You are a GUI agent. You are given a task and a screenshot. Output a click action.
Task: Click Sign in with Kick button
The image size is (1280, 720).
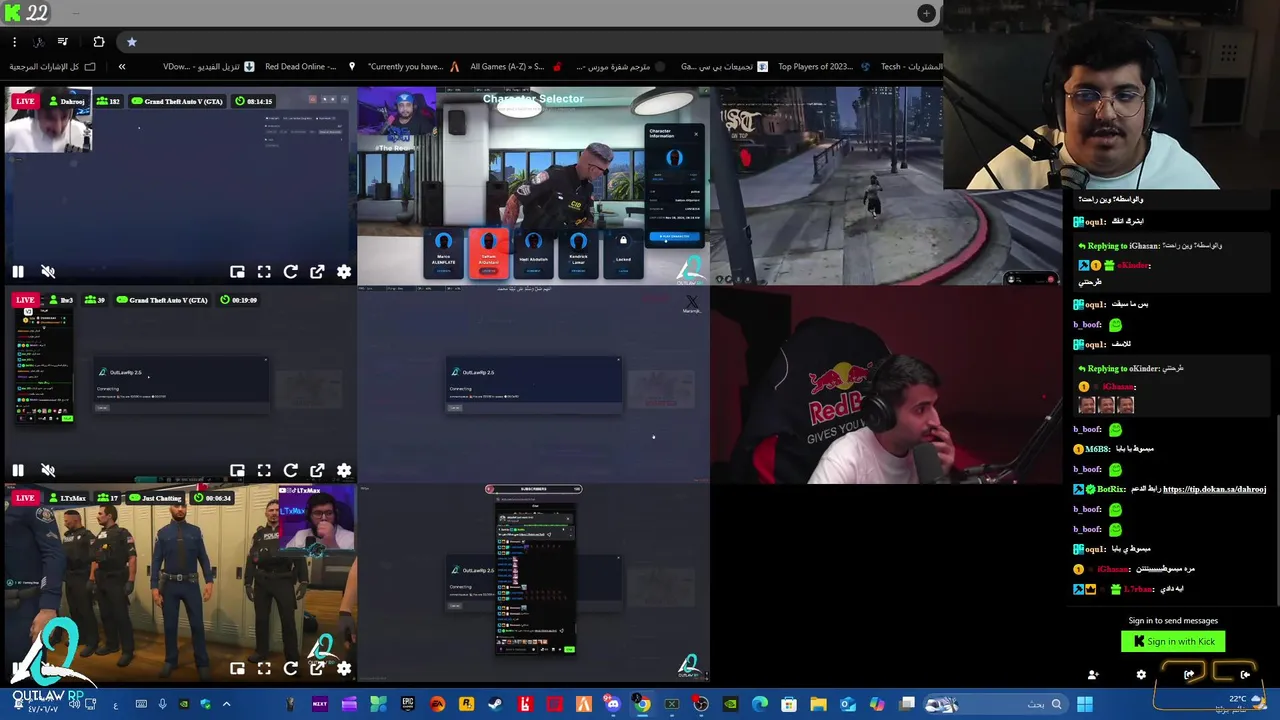click(1173, 642)
